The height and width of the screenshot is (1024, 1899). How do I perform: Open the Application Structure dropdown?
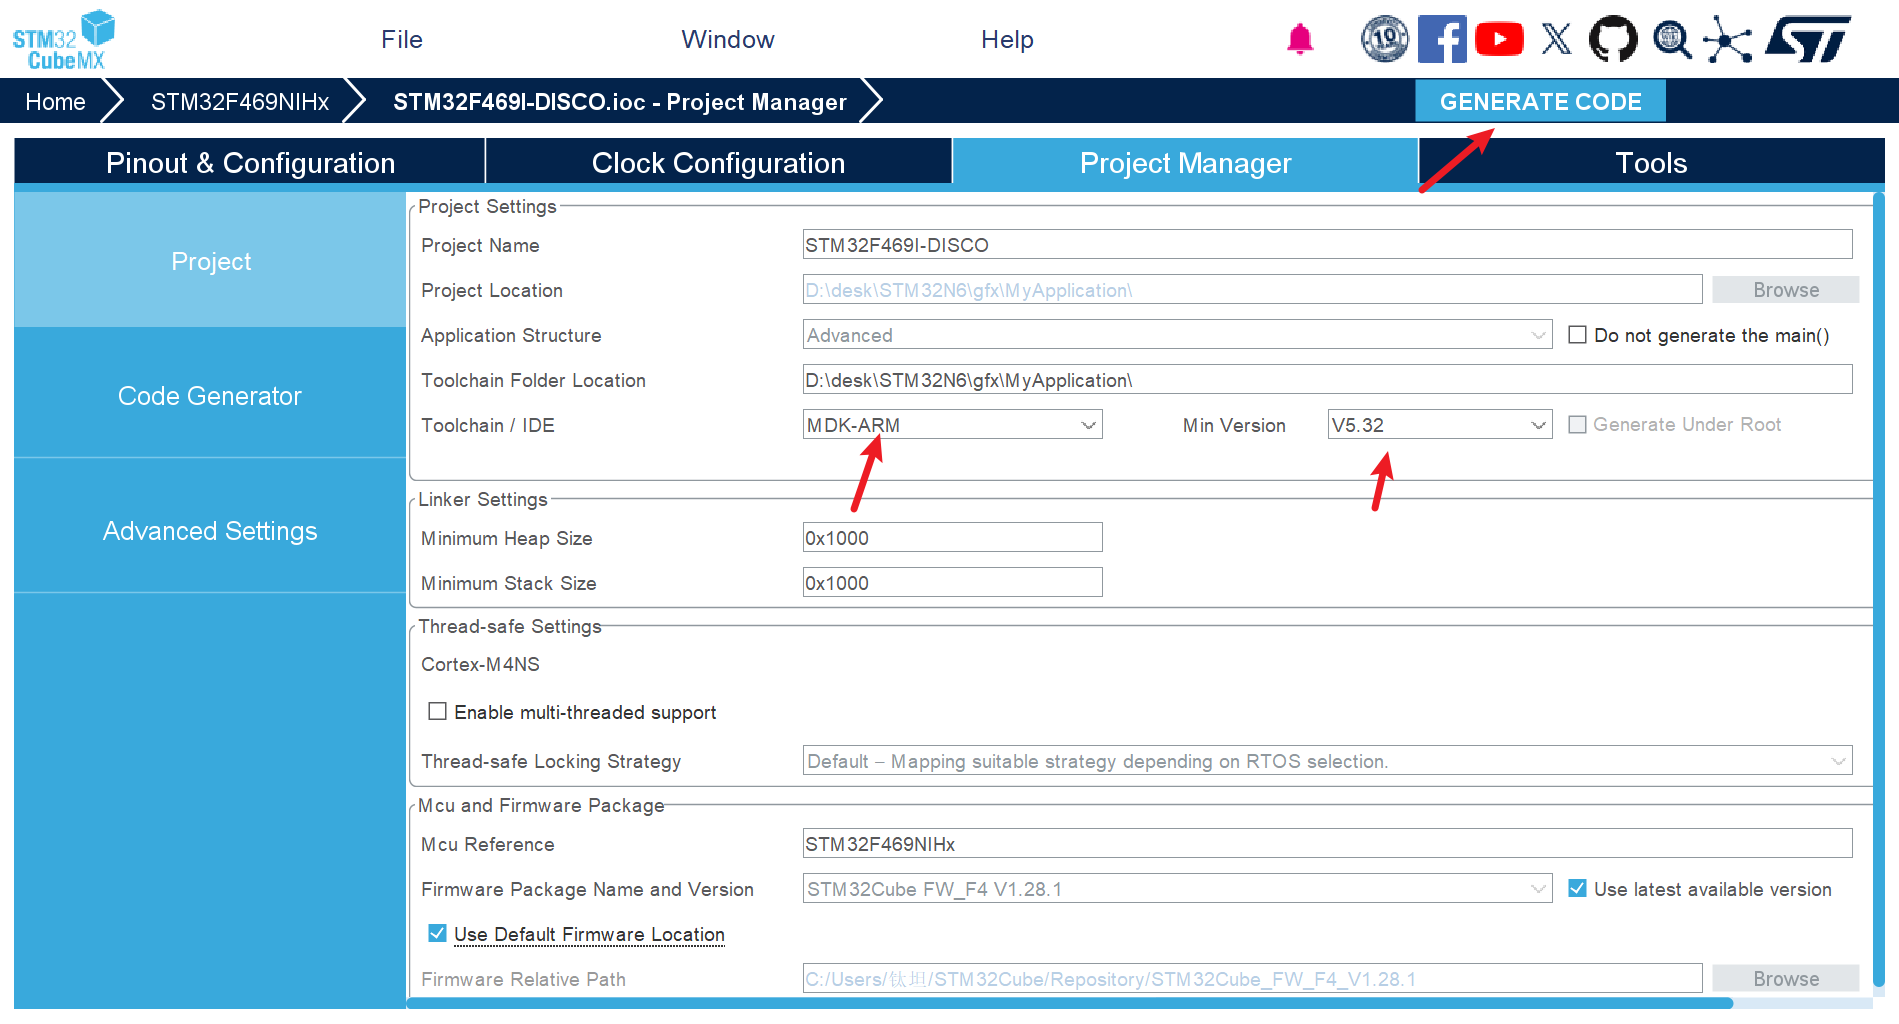(x=1177, y=335)
